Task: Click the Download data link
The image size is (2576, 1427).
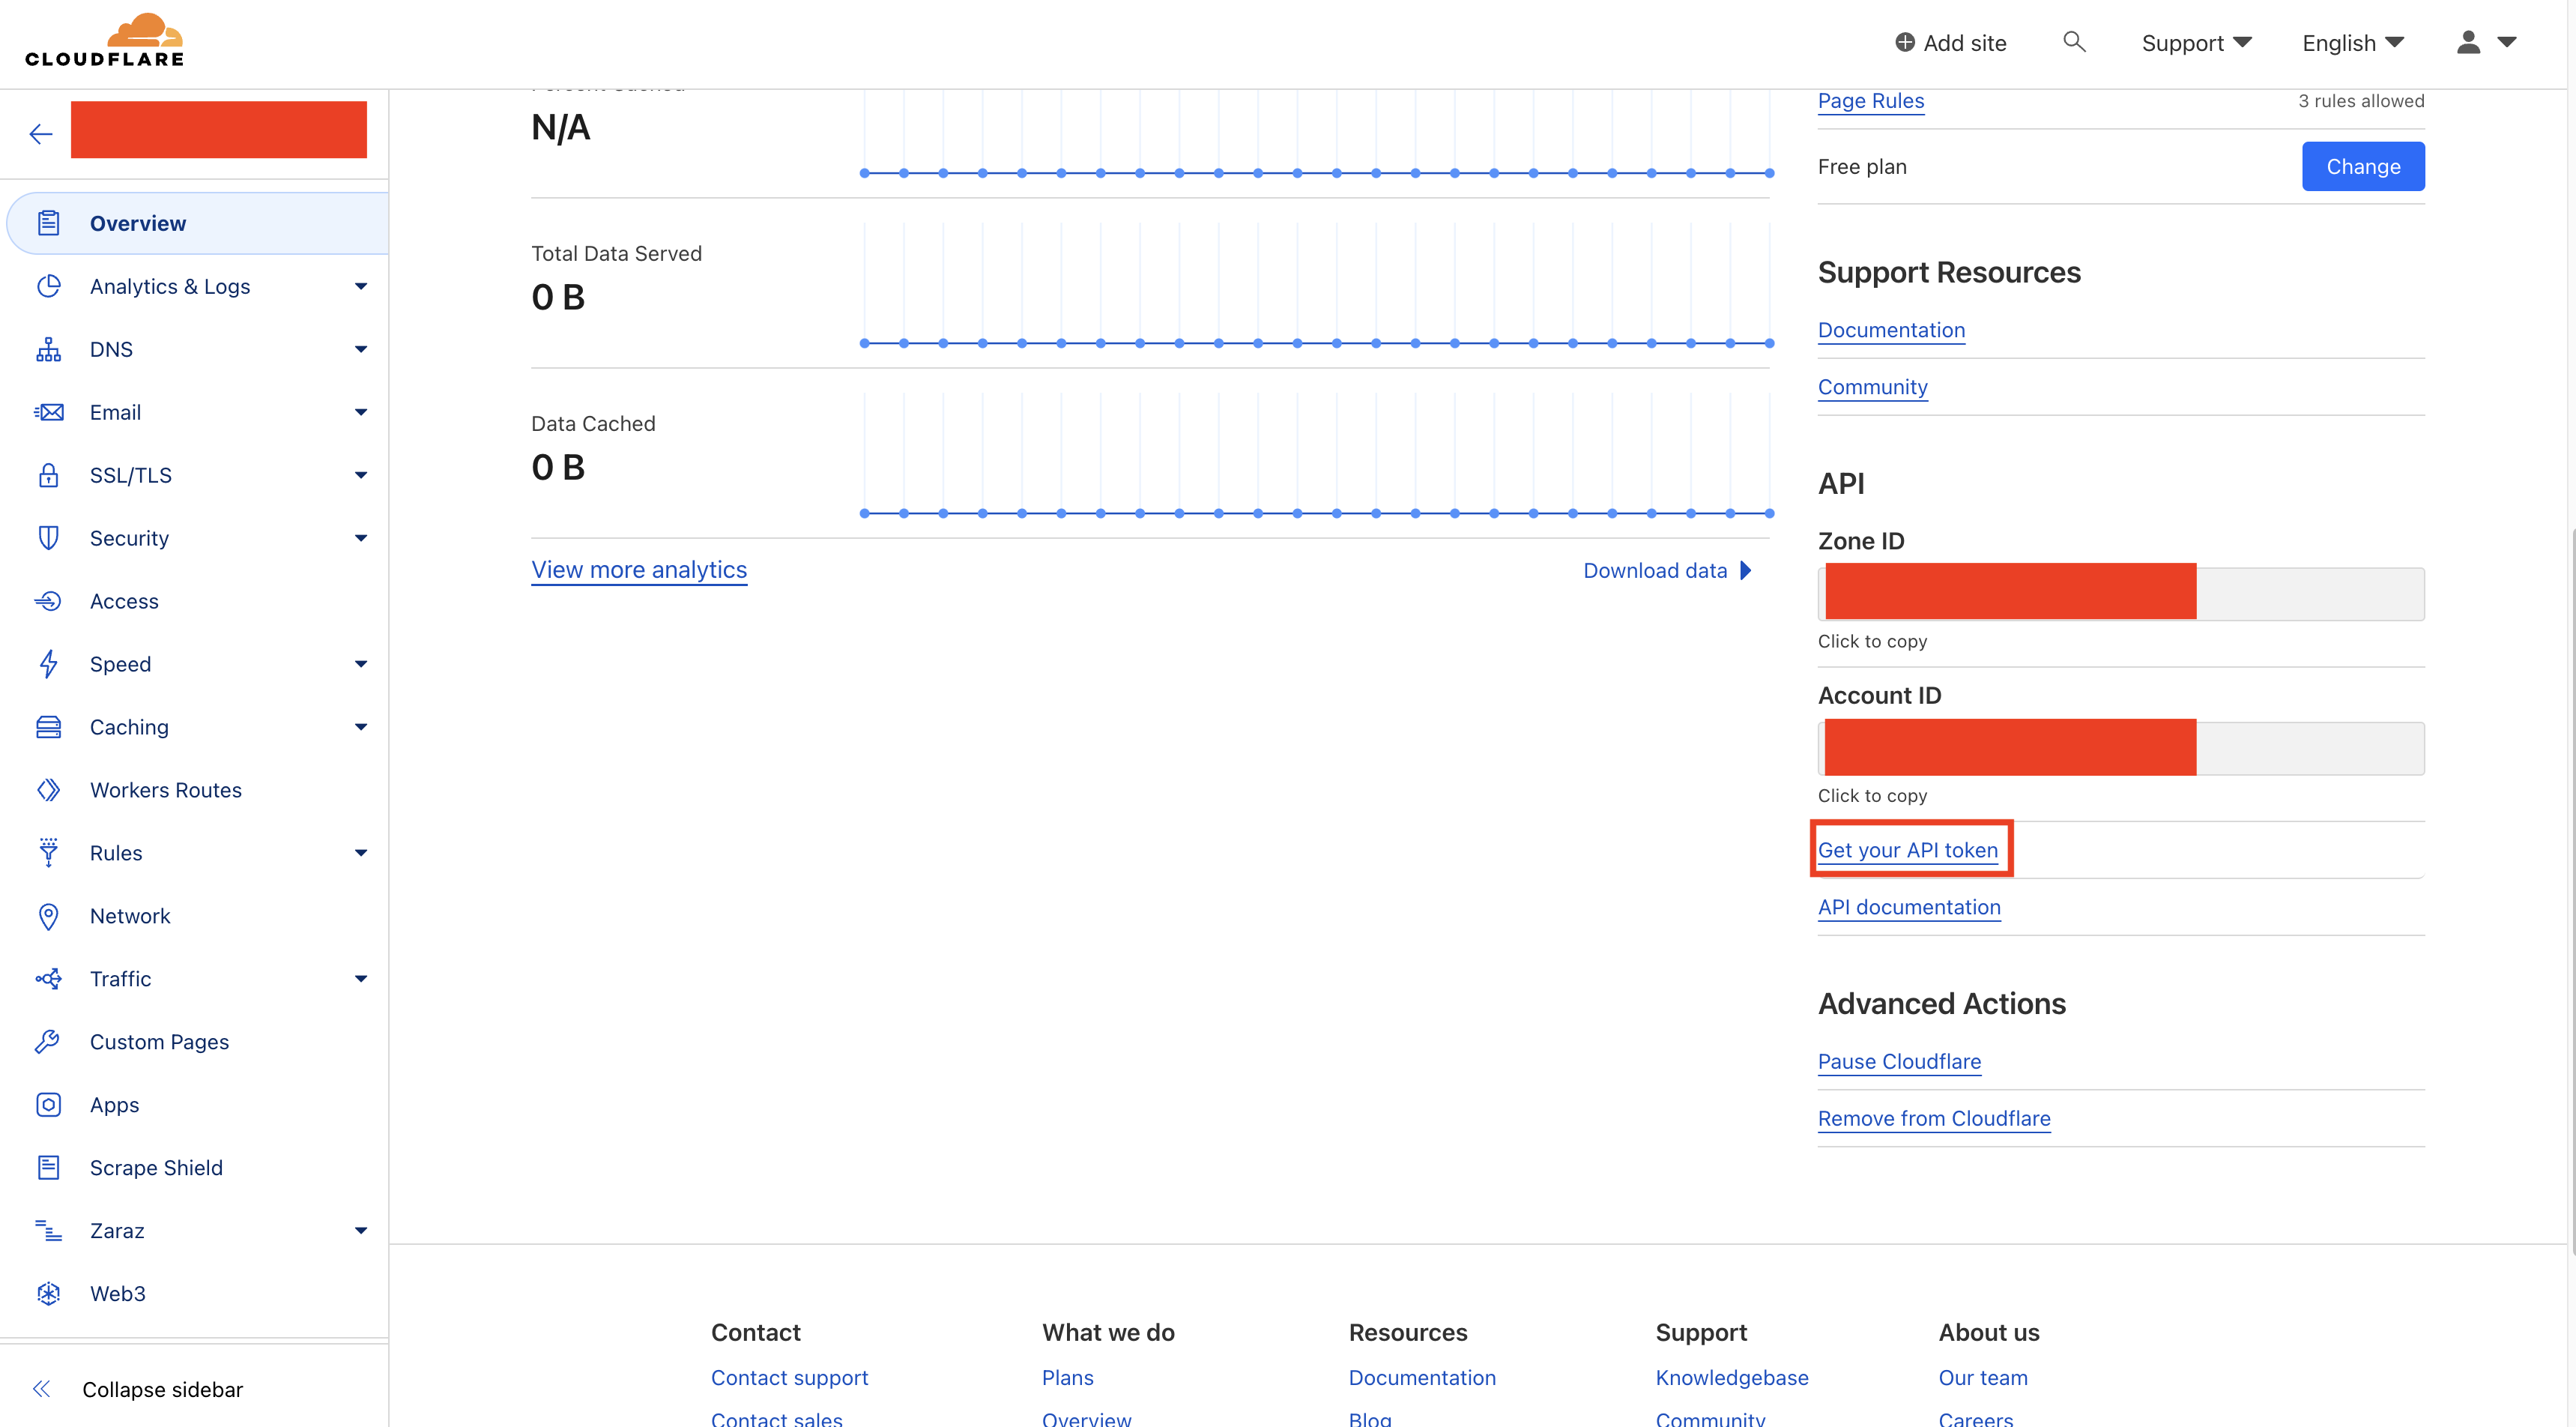Action: (x=1667, y=570)
